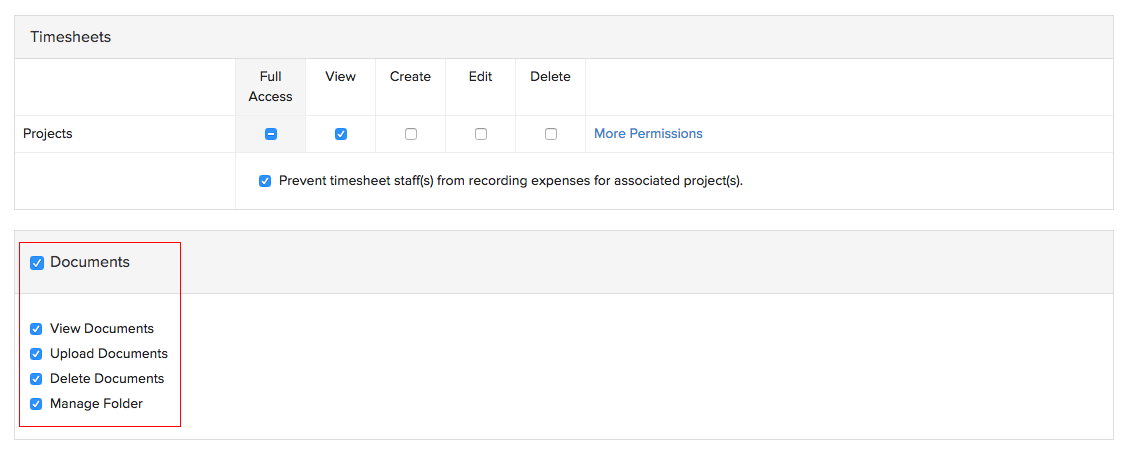1127x454 pixels.
Task: Select the Delete column header
Action: point(551,77)
